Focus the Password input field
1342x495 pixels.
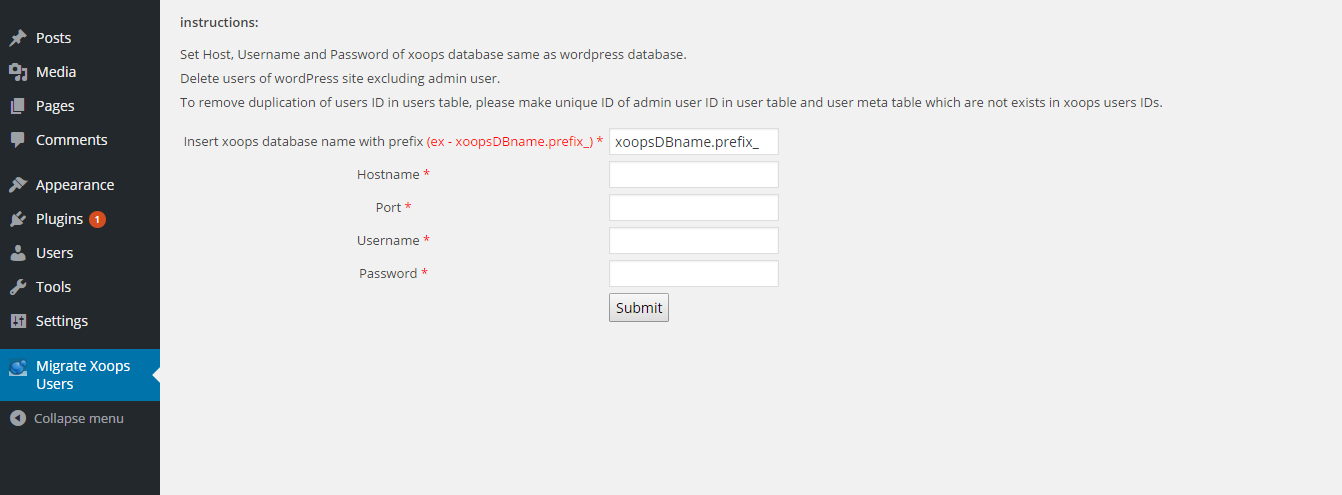694,274
